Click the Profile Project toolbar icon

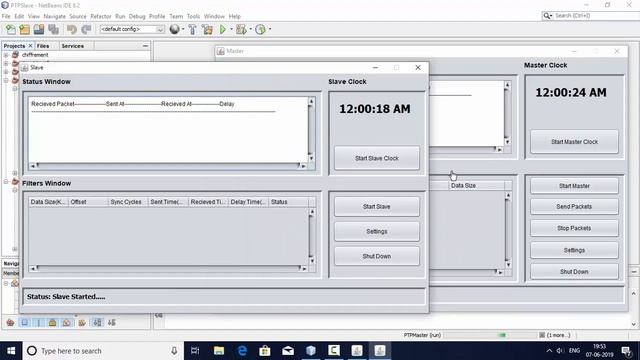260,29
